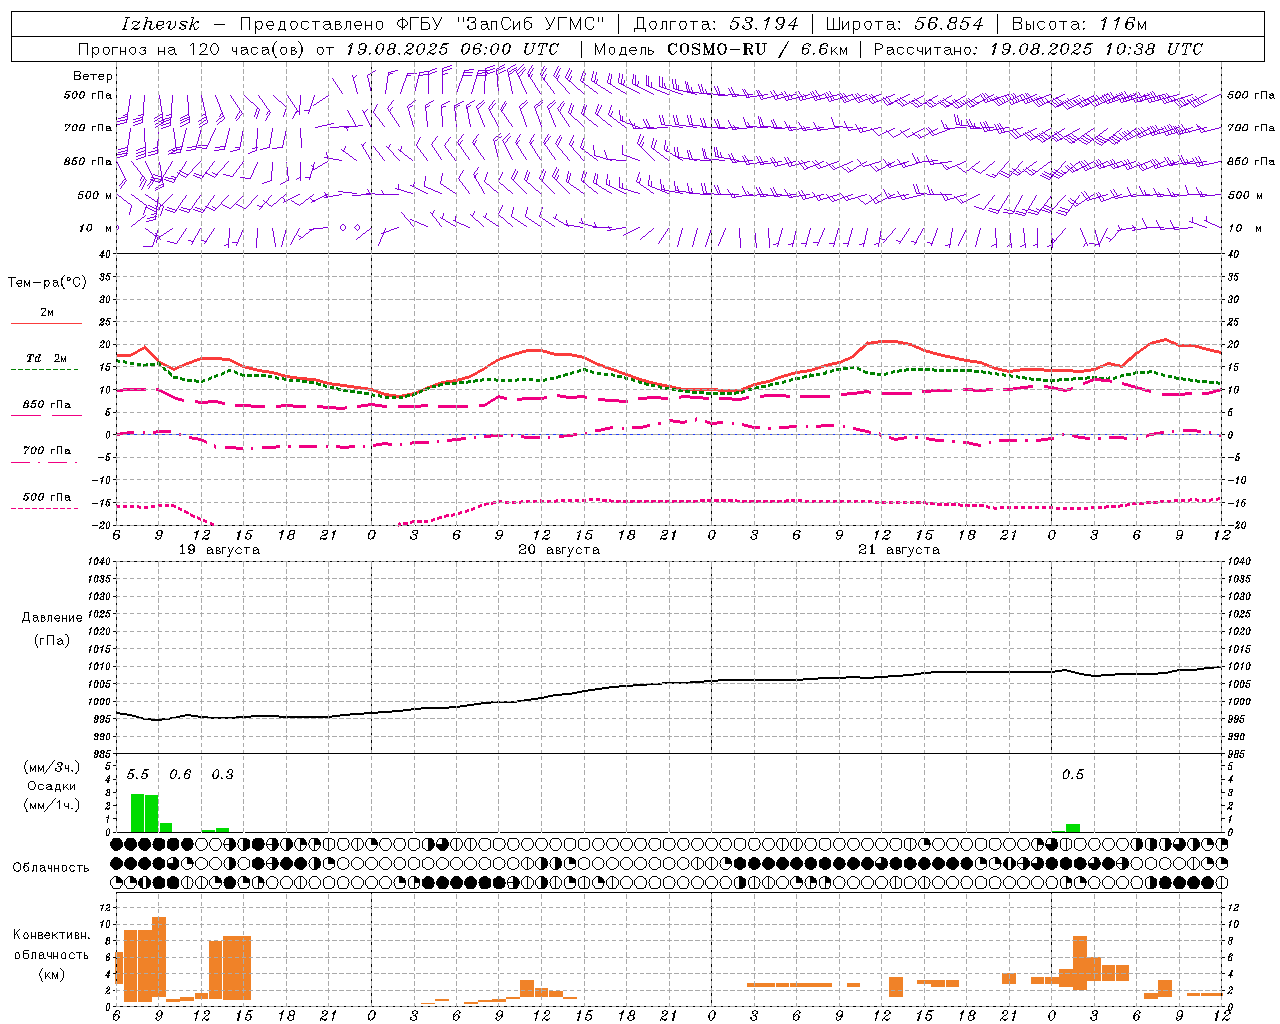Click the Прогноз на 120 часа(ов) text
The width and height of the screenshot is (1280, 1024).
click(x=192, y=49)
